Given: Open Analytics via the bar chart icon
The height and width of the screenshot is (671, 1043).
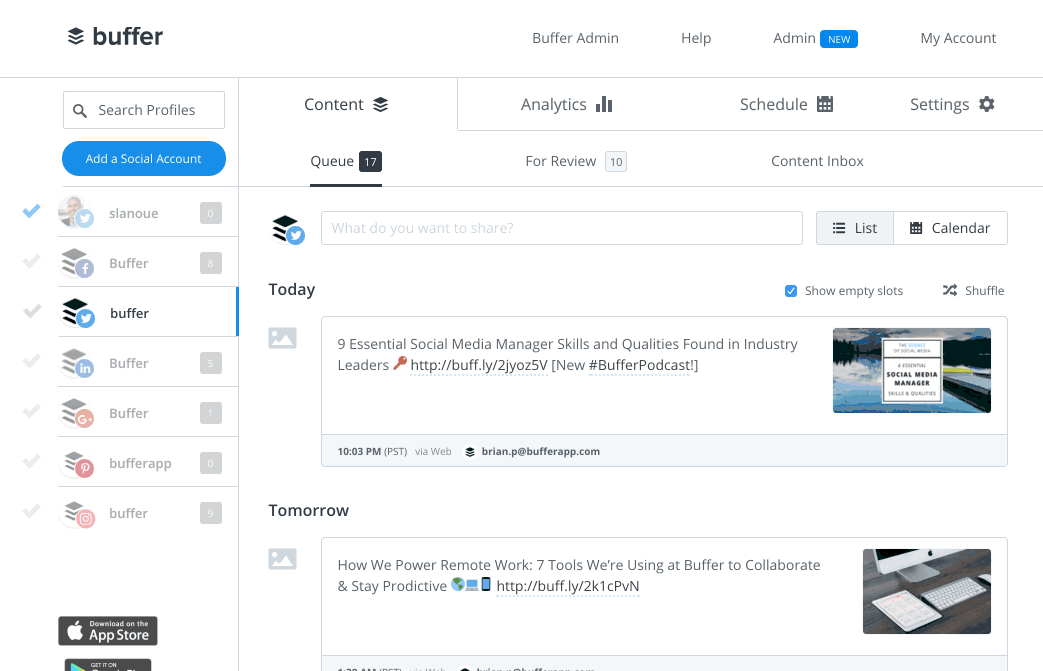Looking at the screenshot, I should (604, 103).
